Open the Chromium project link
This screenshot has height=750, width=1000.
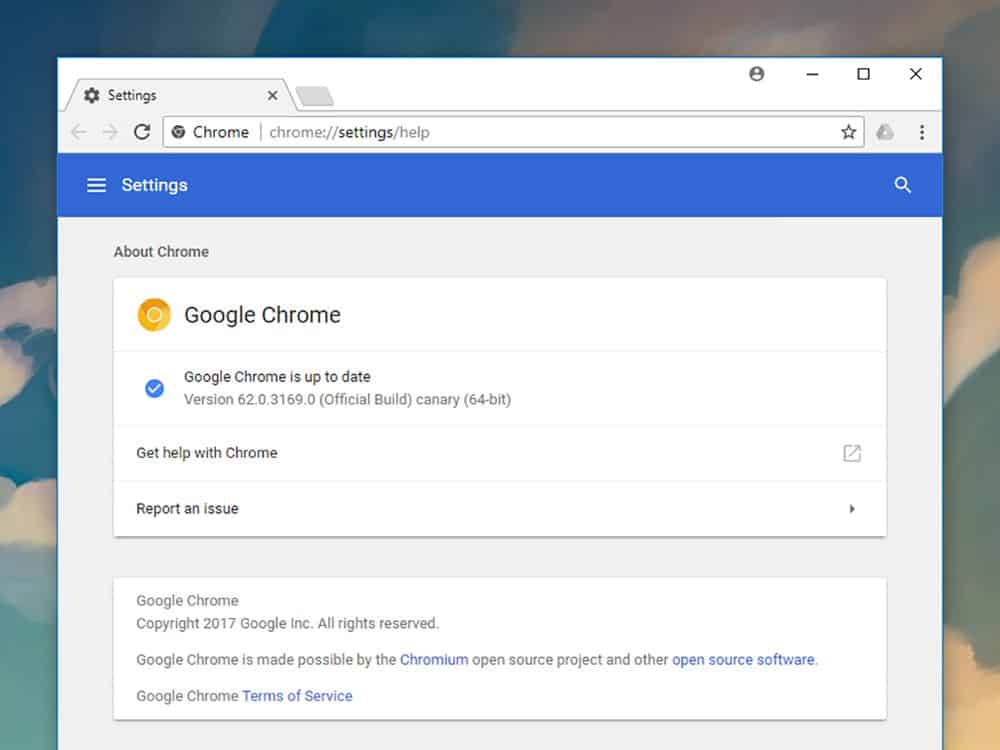coord(434,660)
